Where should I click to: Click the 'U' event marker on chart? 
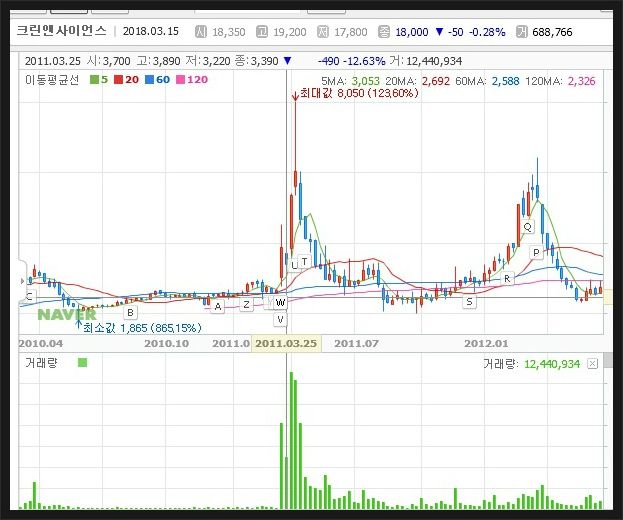pos(294,265)
